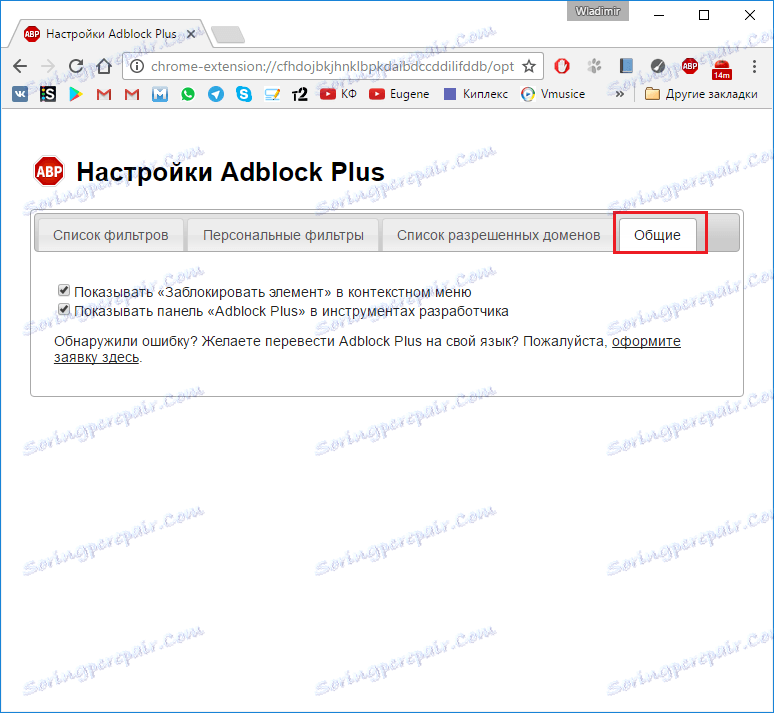
Task: Switch to Список фильтров tab
Action: [x=111, y=235]
